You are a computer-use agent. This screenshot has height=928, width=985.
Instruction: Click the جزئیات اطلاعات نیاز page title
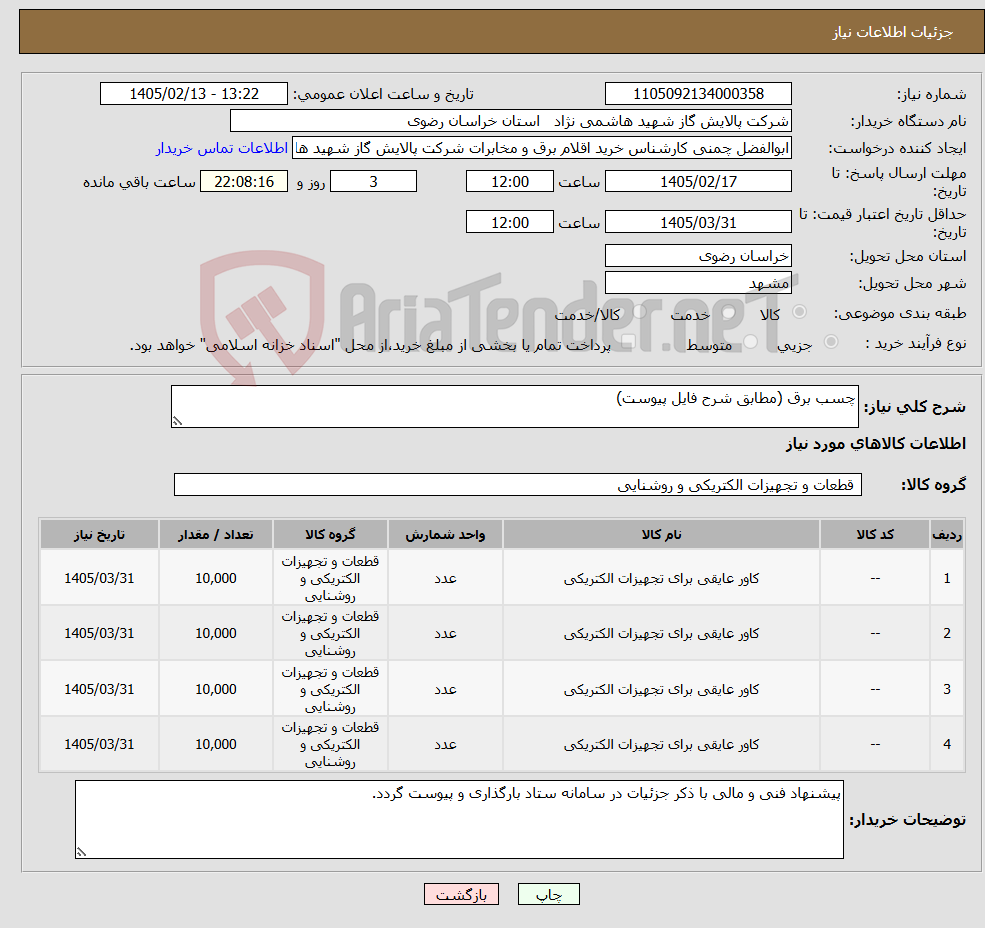(893, 32)
